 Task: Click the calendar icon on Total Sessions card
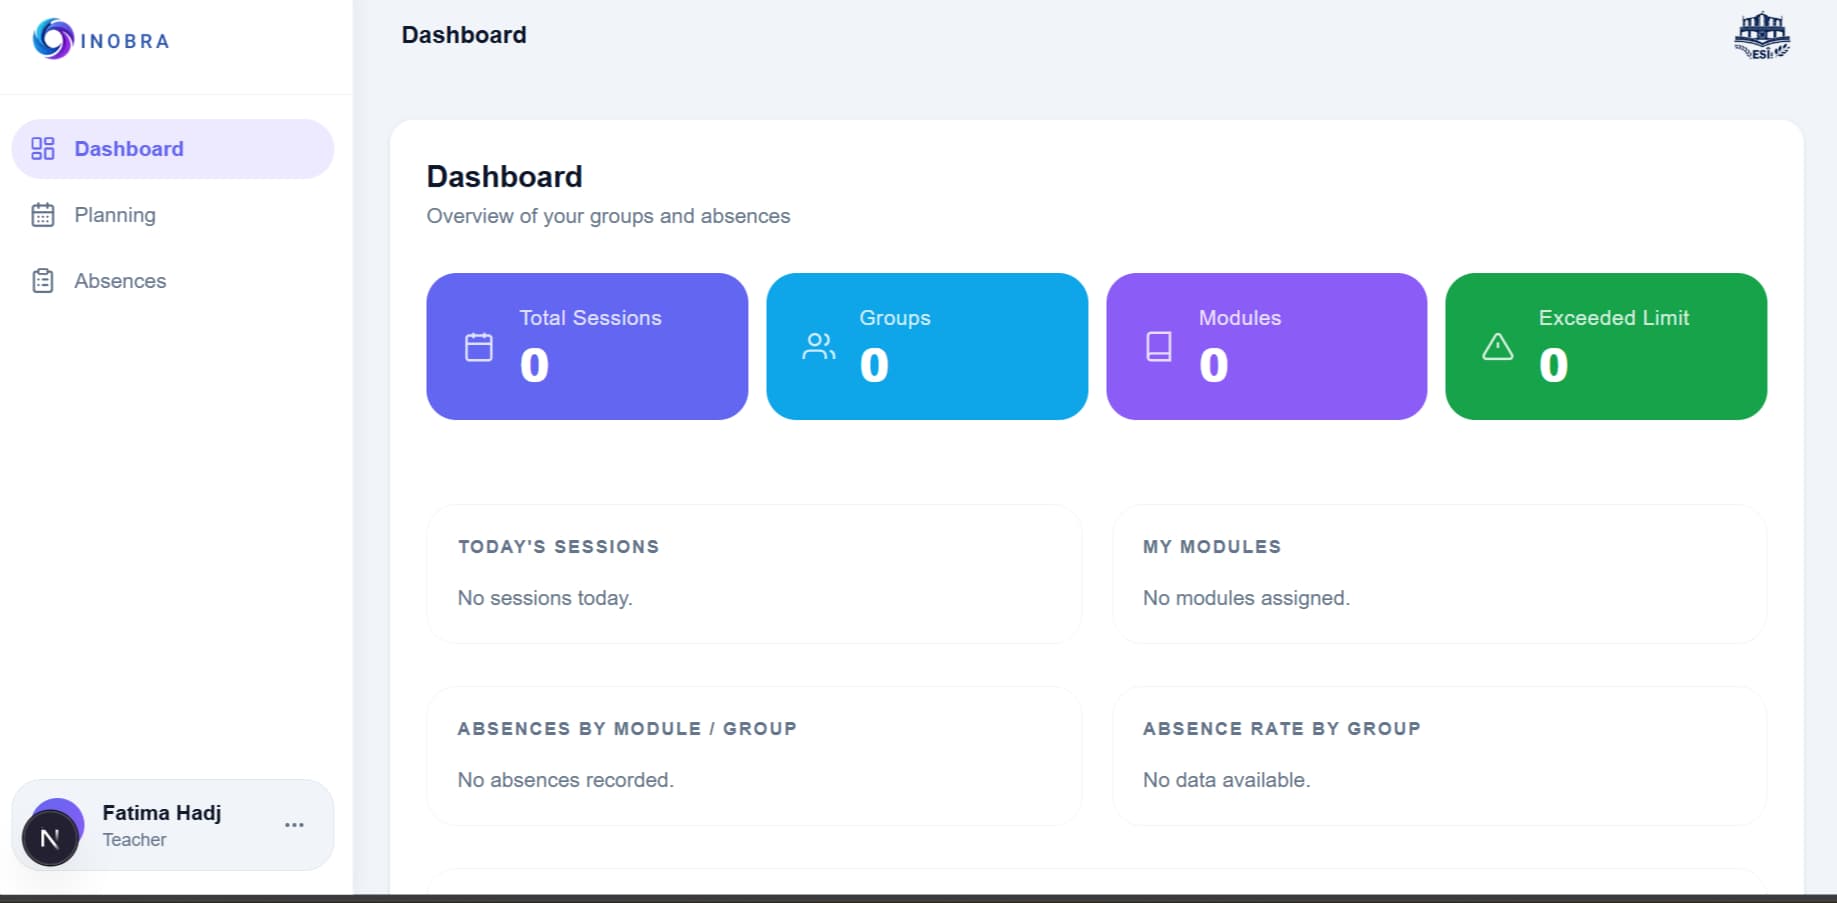(x=479, y=347)
